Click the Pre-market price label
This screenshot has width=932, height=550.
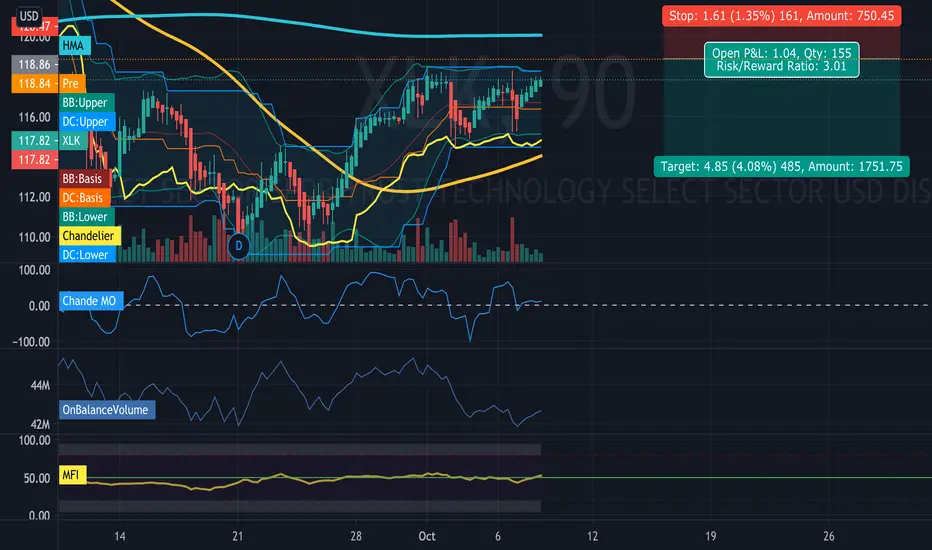pyautogui.click(x=71, y=83)
